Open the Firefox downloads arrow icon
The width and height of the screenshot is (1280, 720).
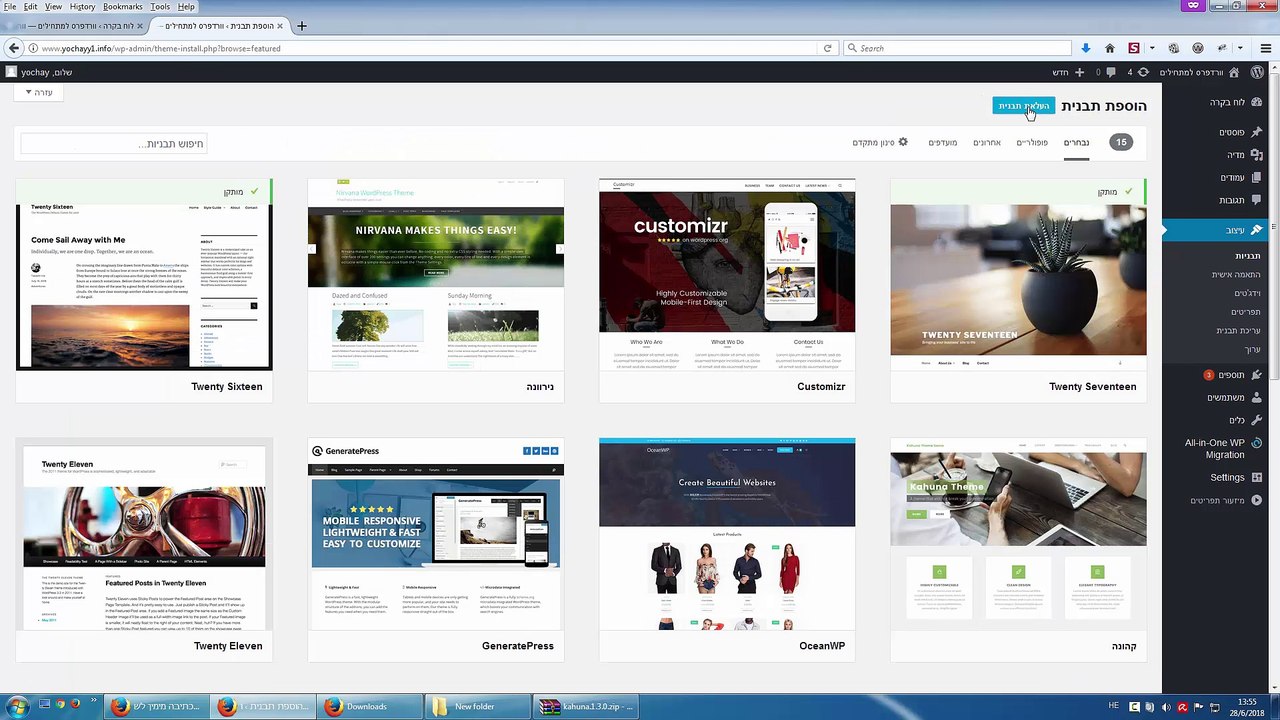click(1086, 48)
